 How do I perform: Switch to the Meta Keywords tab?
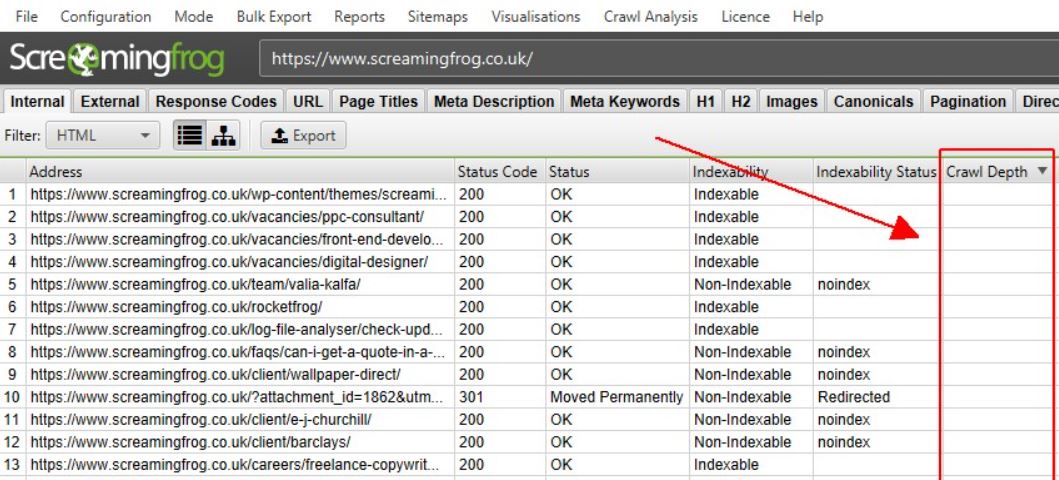pos(625,101)
